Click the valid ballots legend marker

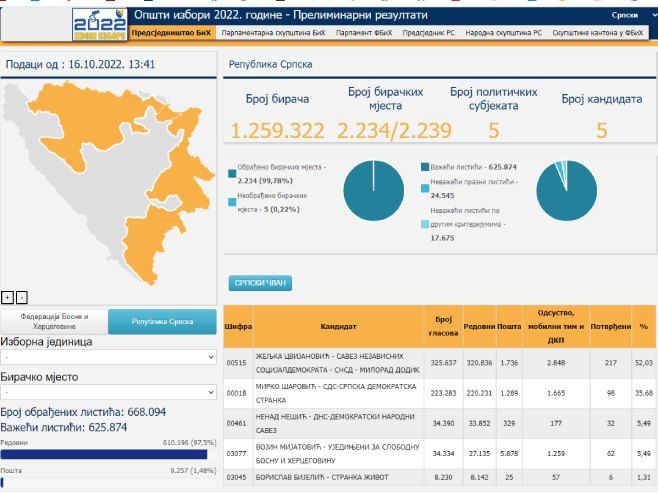(425, 167)
